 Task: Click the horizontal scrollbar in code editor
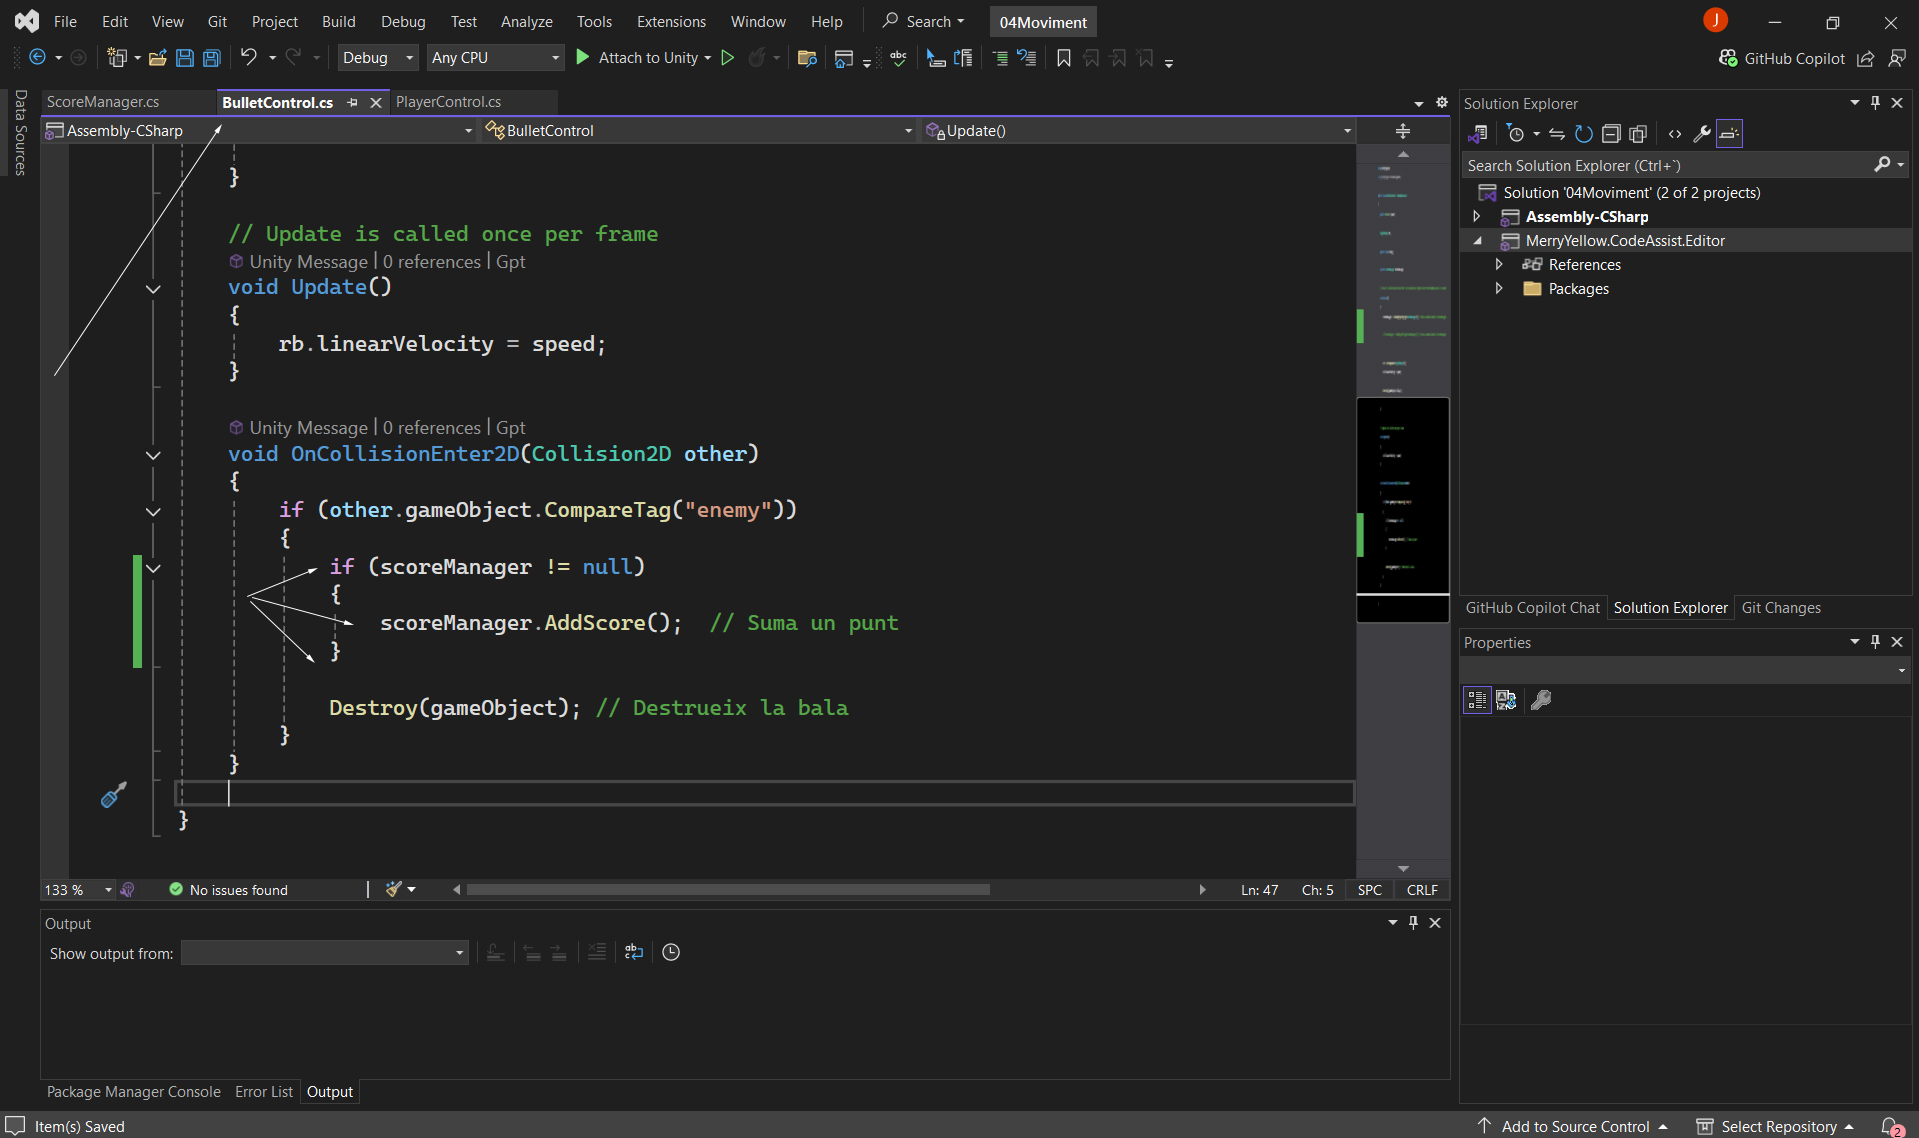click(x=727, y=890)
